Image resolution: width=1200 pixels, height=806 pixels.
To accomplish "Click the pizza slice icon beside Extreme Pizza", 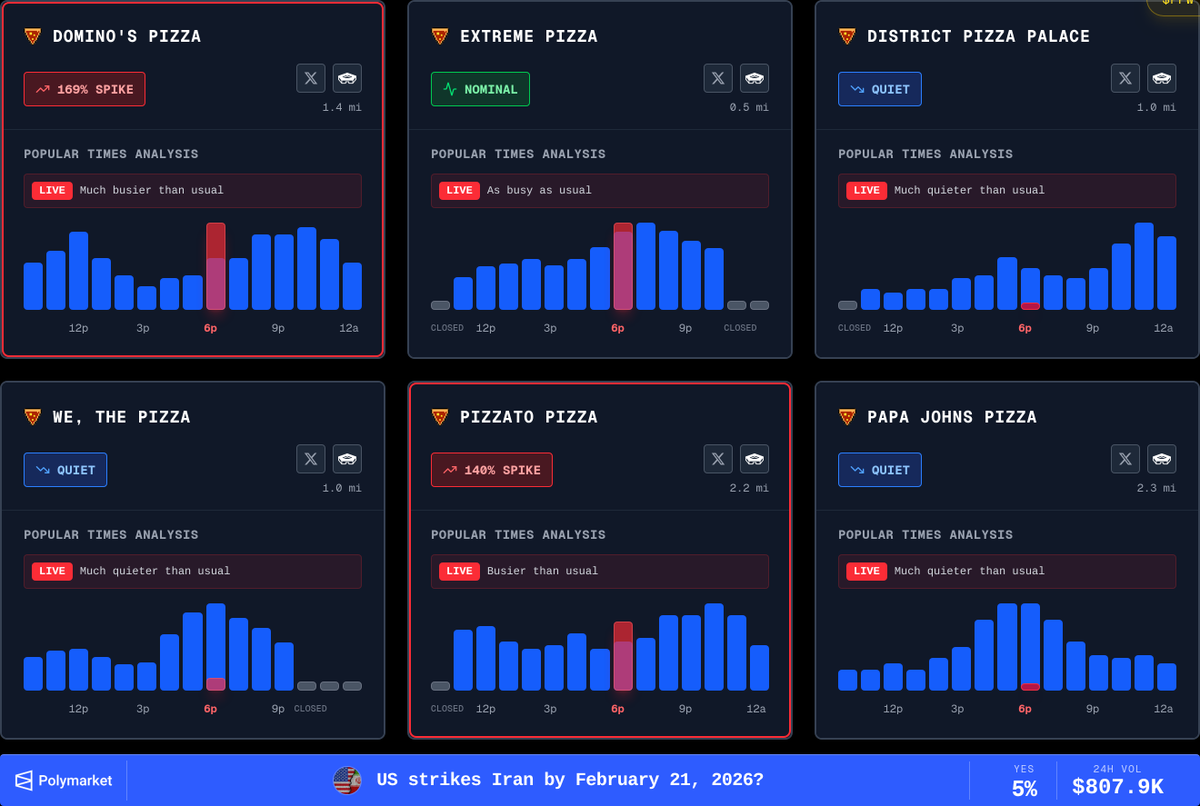I will (x=440, y=36).
